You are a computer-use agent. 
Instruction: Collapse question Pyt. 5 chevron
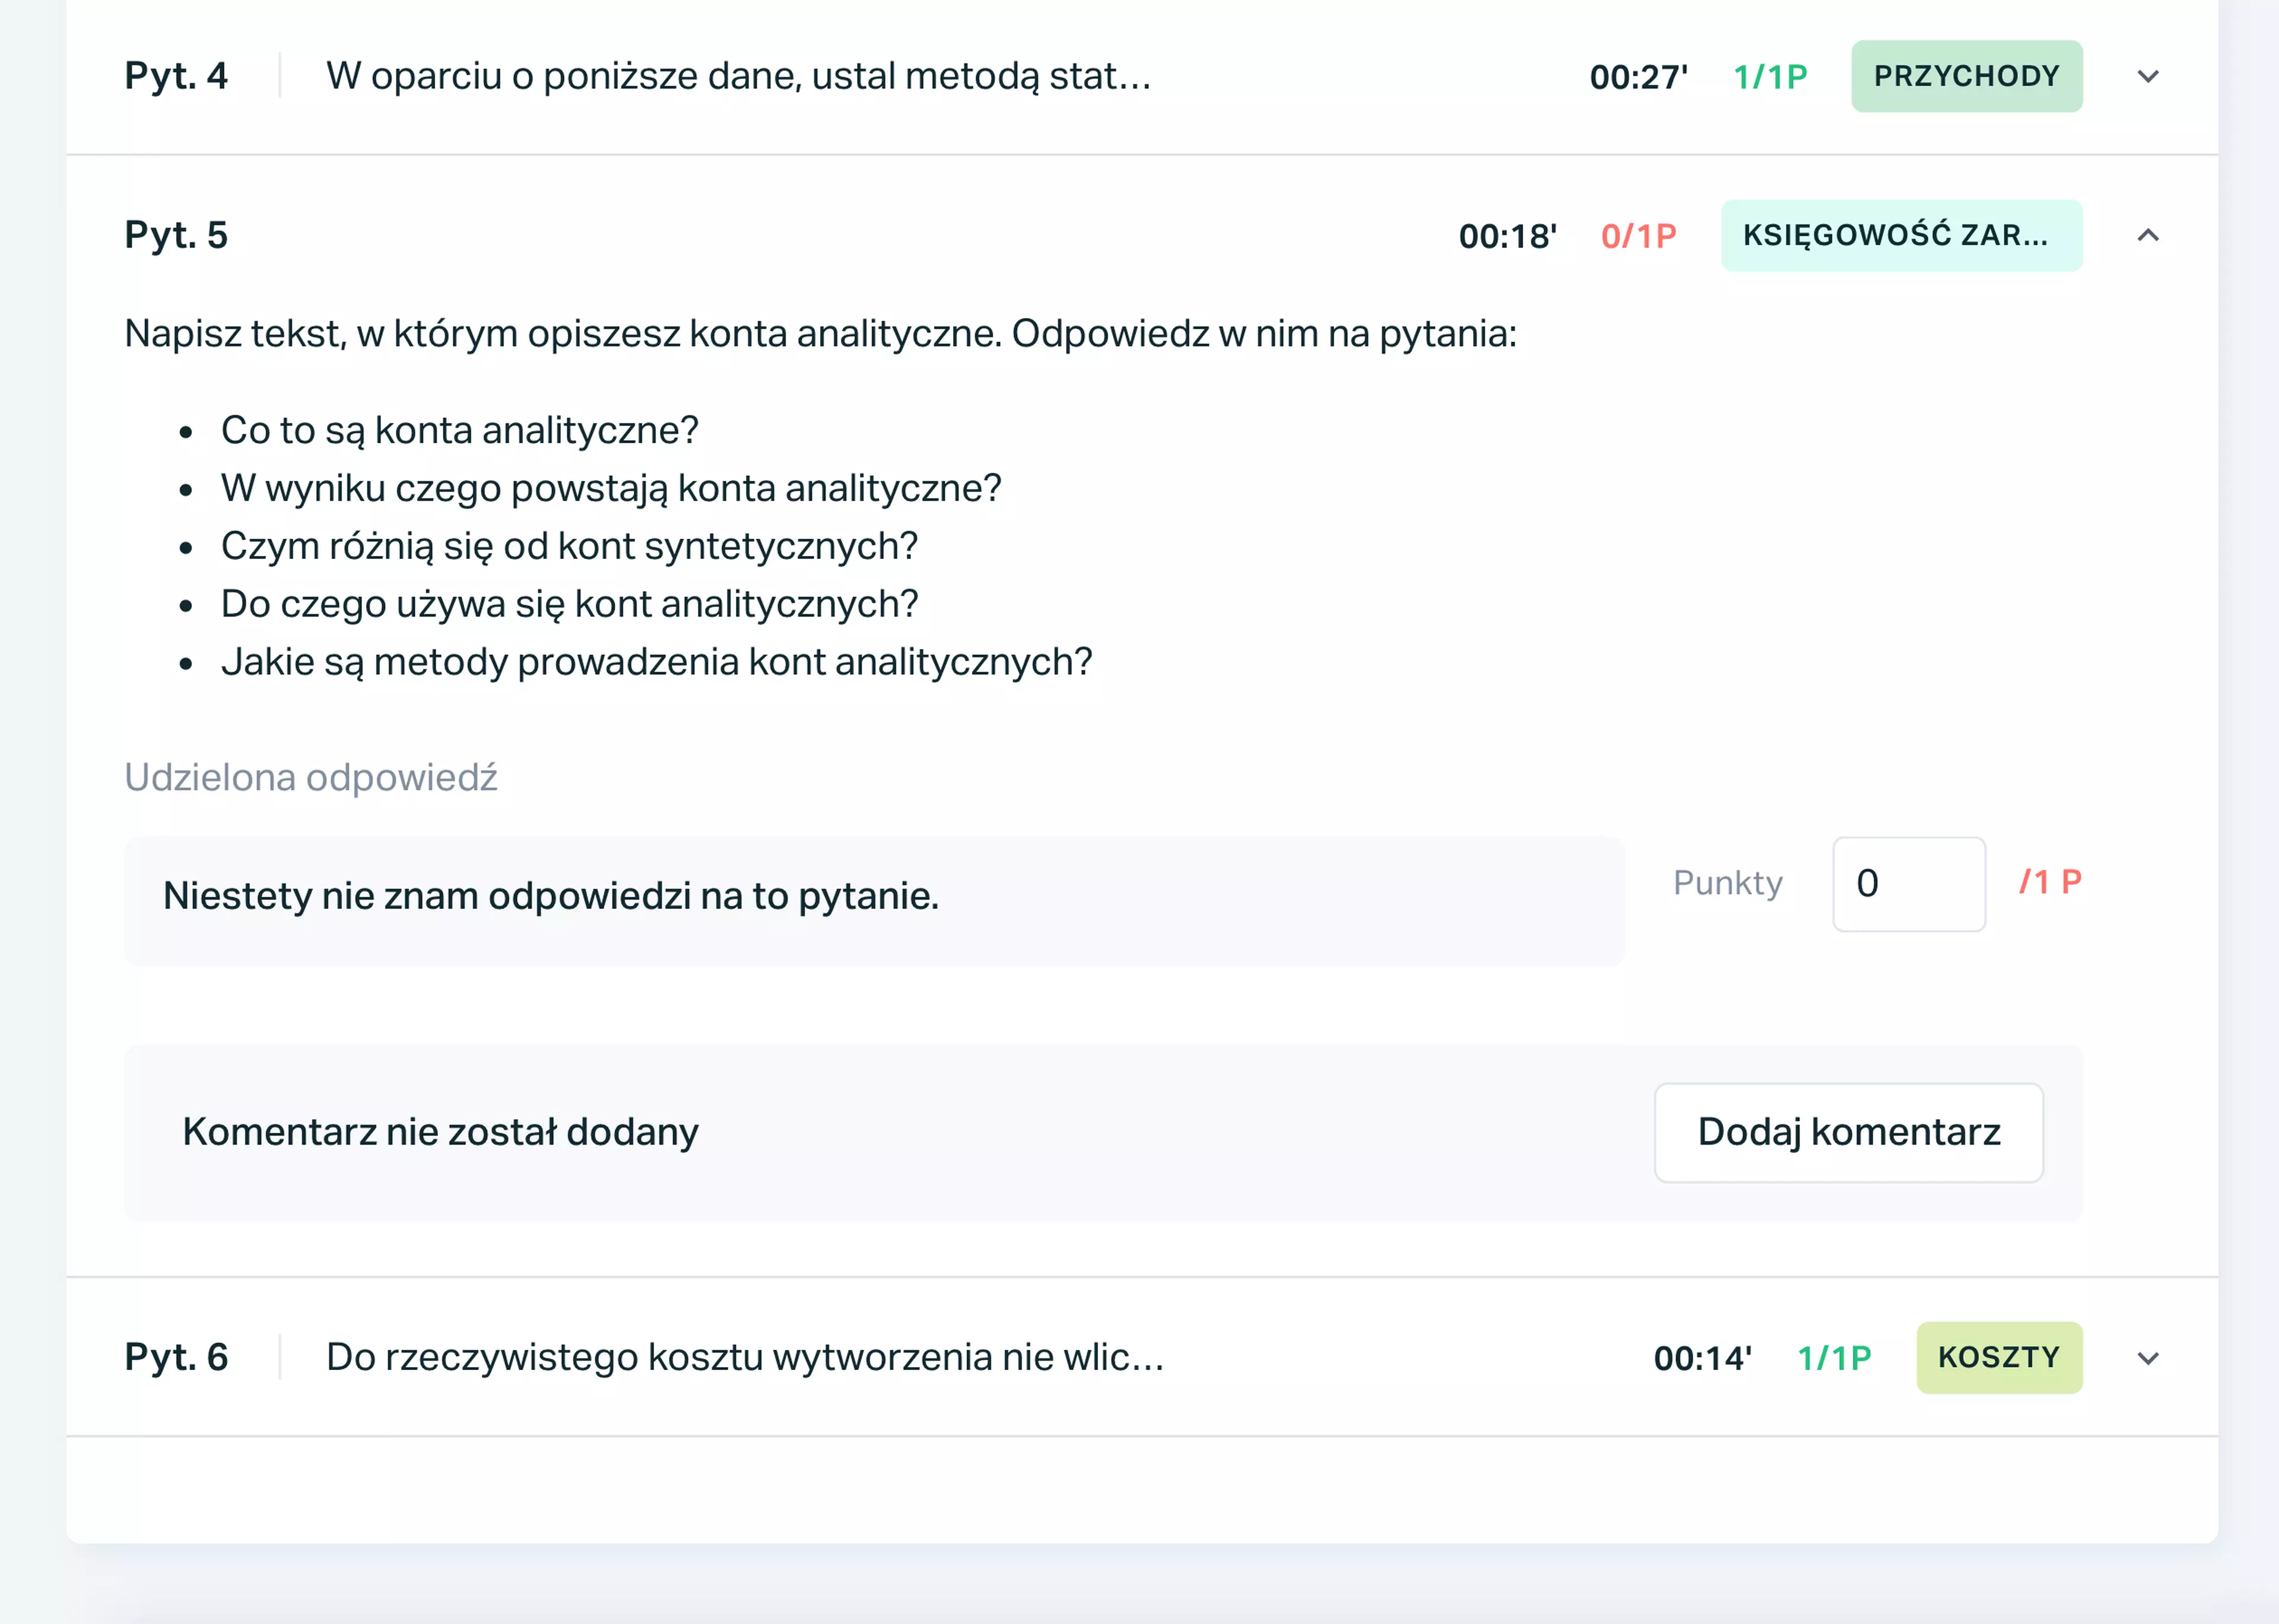point(2147,235)
